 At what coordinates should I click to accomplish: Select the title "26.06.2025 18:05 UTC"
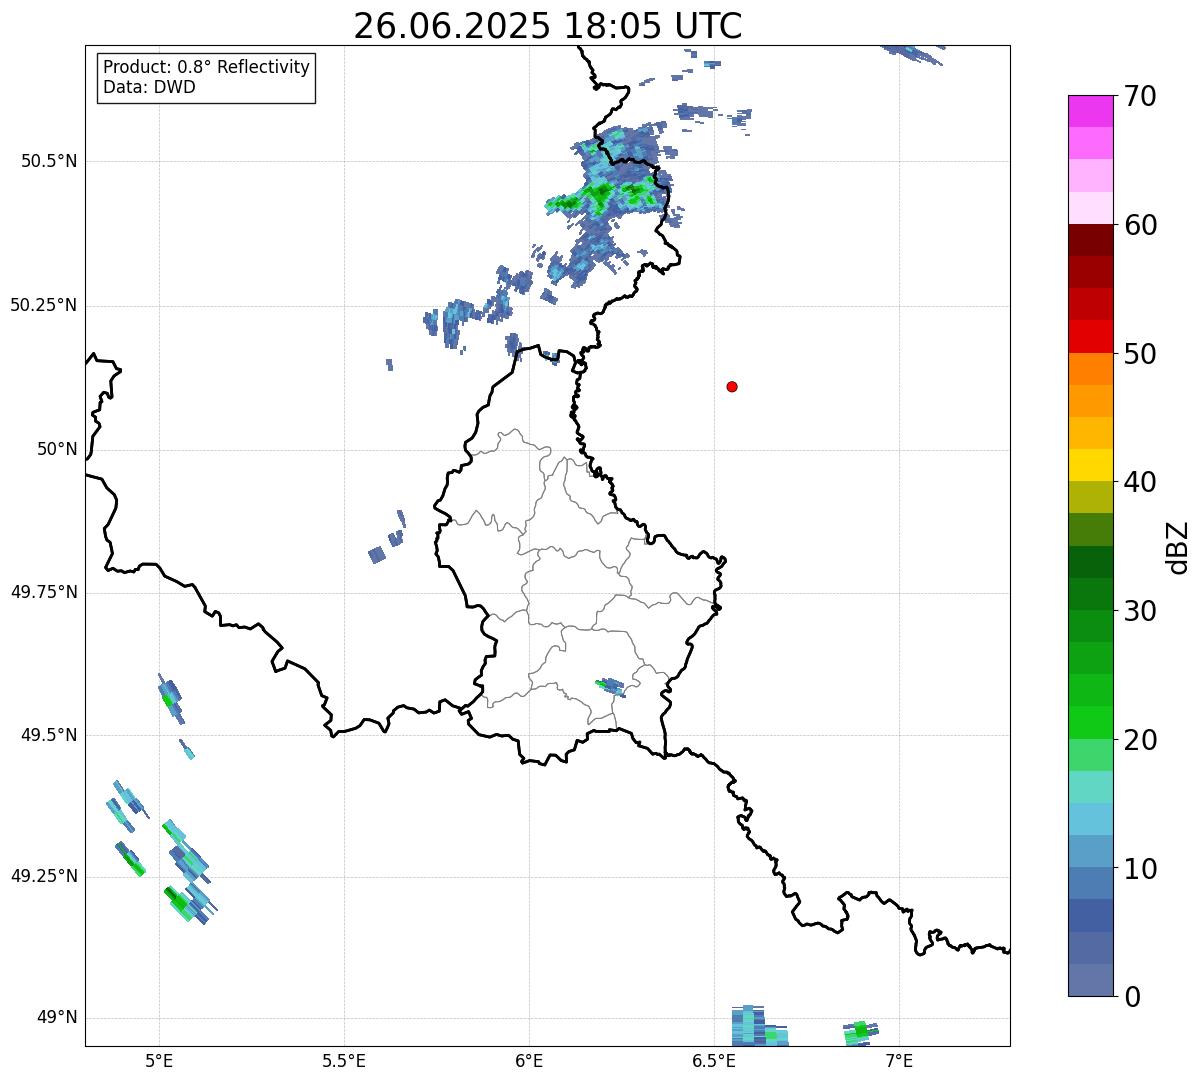tap(547, 25)
